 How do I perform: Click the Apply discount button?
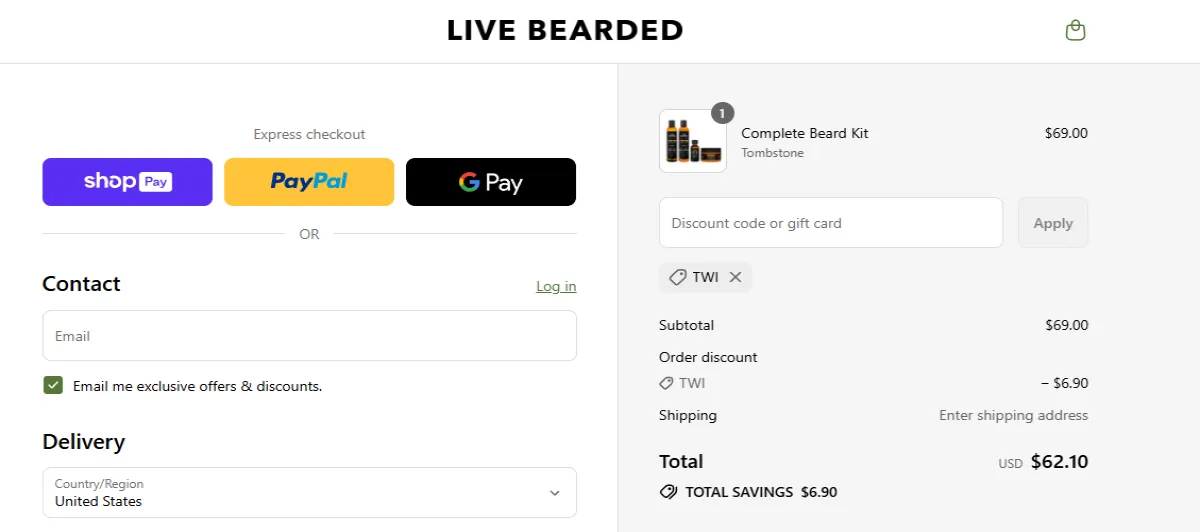[x=1053, y=223]
